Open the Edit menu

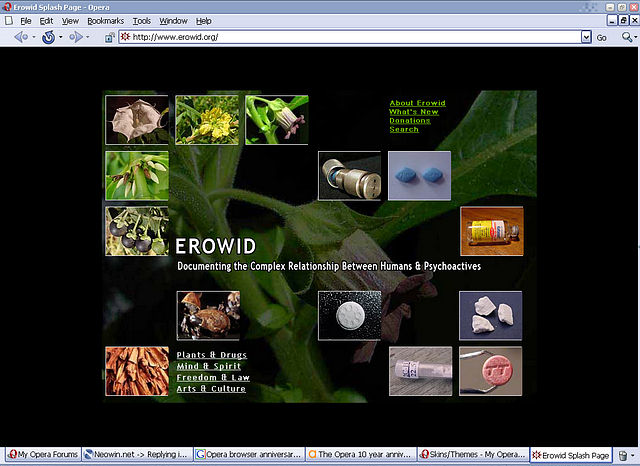pyautogui.click(x=46, y=21)
